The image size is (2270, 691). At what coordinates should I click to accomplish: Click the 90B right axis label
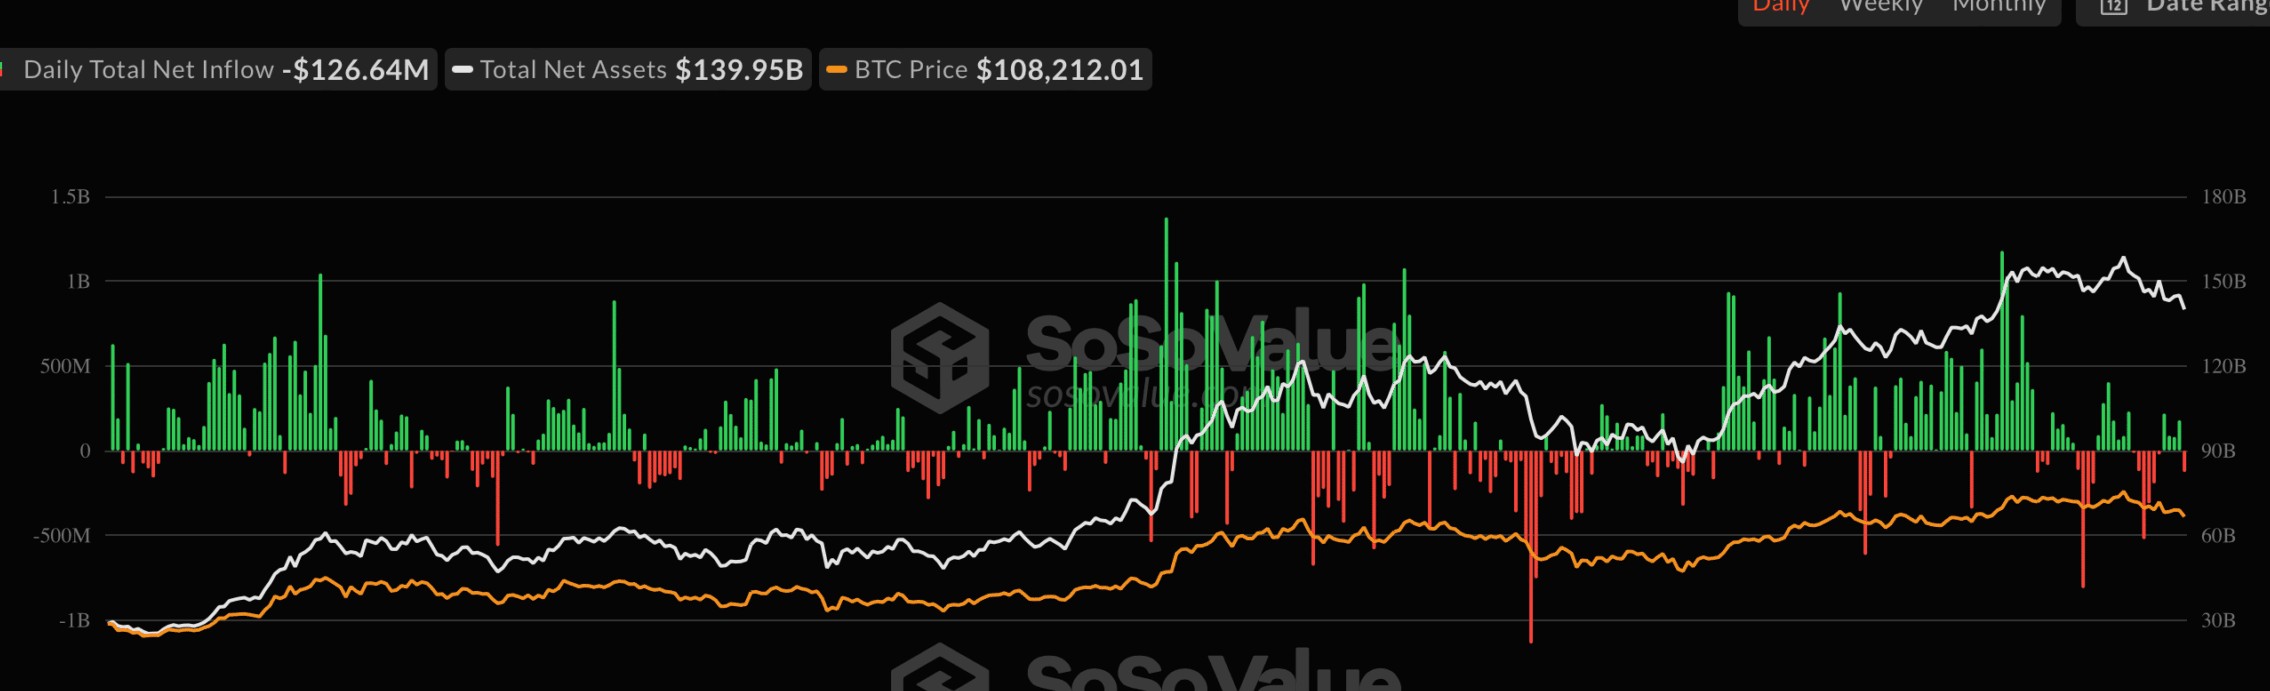point(2218,451)
